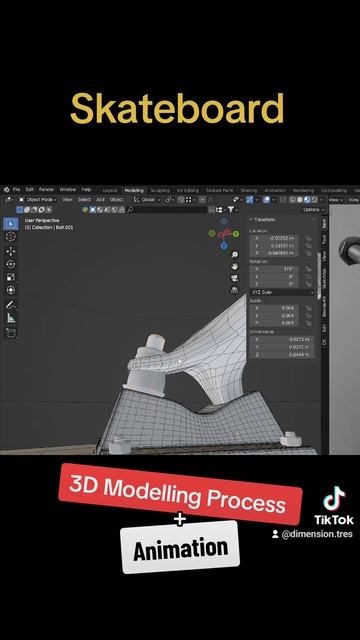Image resolution: width=360 pixels, height=640 pixels.
Task: Switch to rendered viewport shading
Action: pos(314,200)
